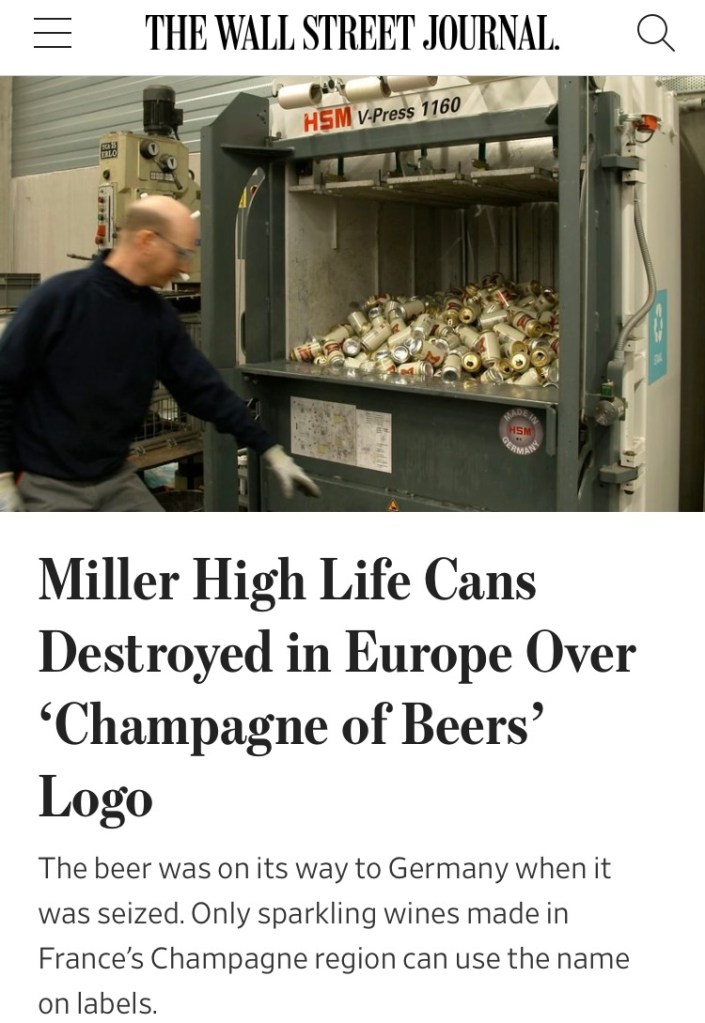Tap the paper rolls atop the press

[357, 90]
